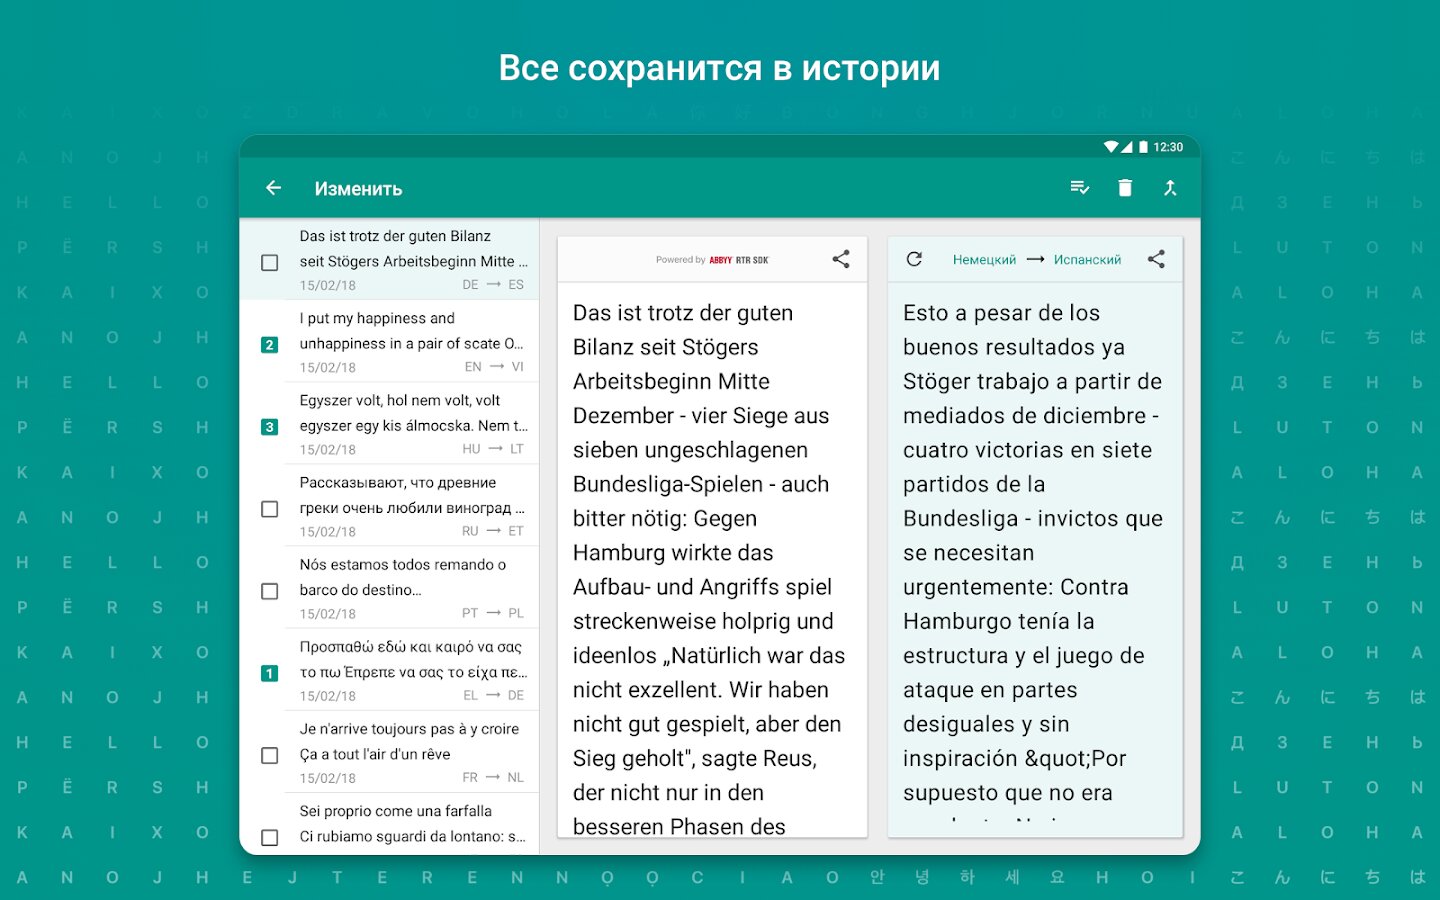1440x900 pixels.
Task: Toggle the numbered checkbox marked 1
Action: (x=269, y=673)
